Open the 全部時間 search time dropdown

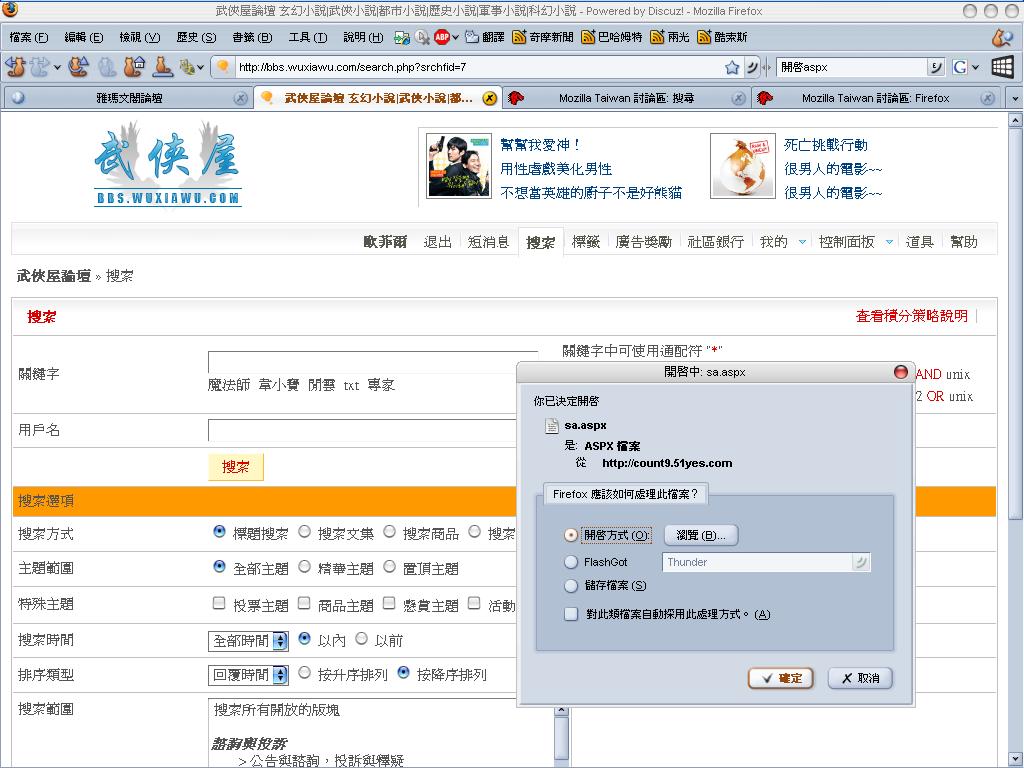coord(248,640)
